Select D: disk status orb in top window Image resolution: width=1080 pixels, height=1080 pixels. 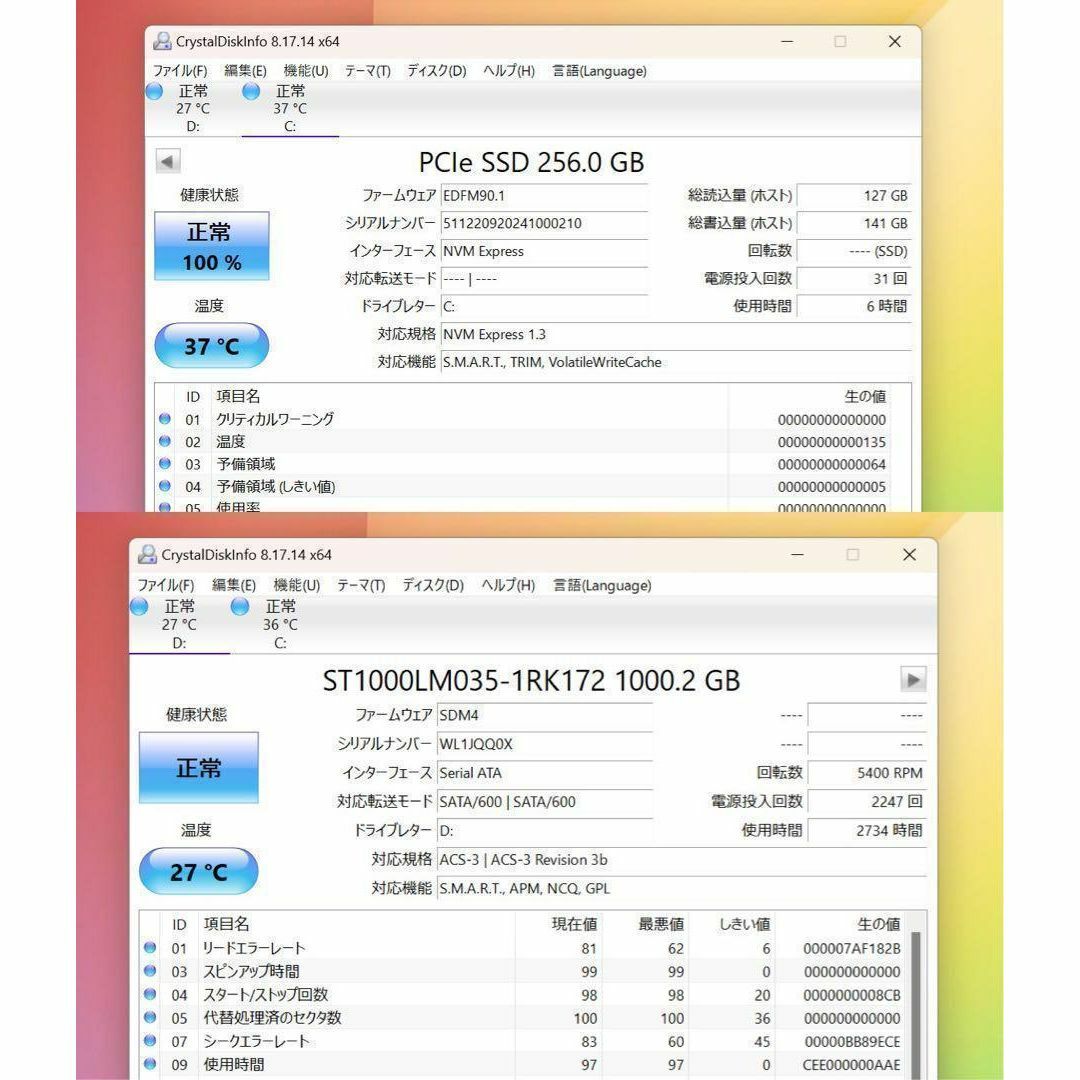155,91
